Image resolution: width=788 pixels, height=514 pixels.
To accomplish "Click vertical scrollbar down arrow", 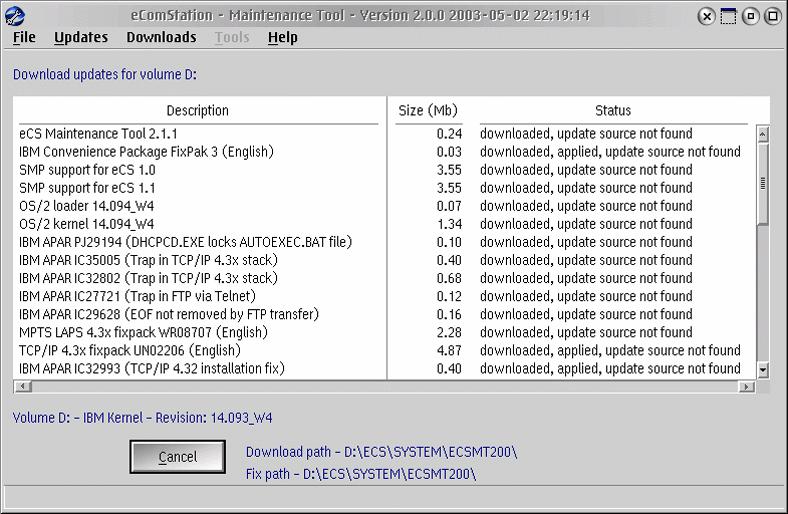I will pos(763,370).
